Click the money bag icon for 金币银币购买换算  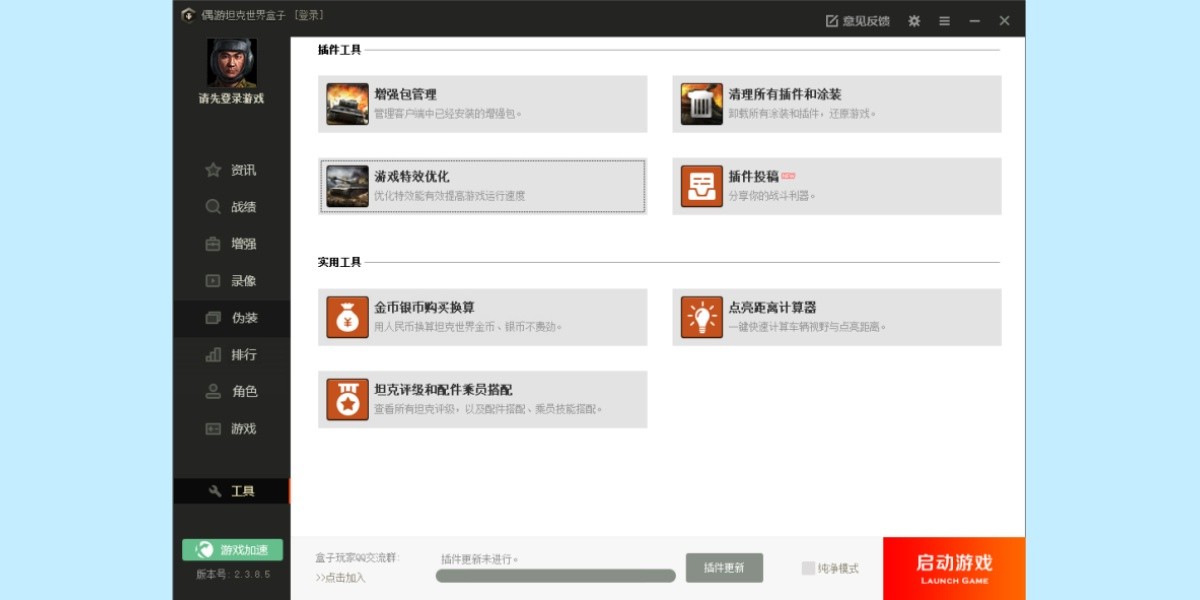tap(347, 317)
